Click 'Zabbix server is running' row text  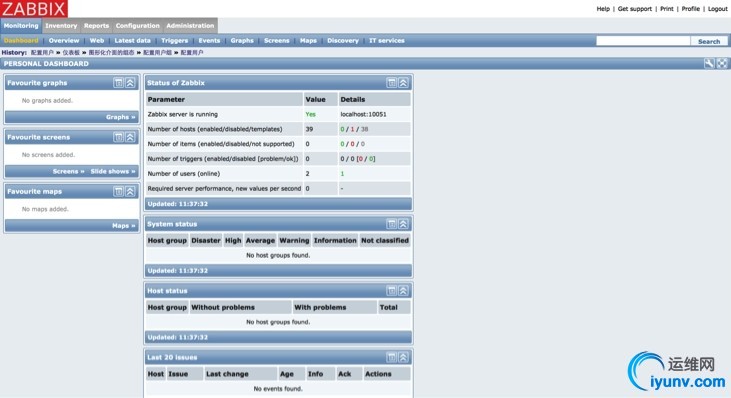click(182, 114)
